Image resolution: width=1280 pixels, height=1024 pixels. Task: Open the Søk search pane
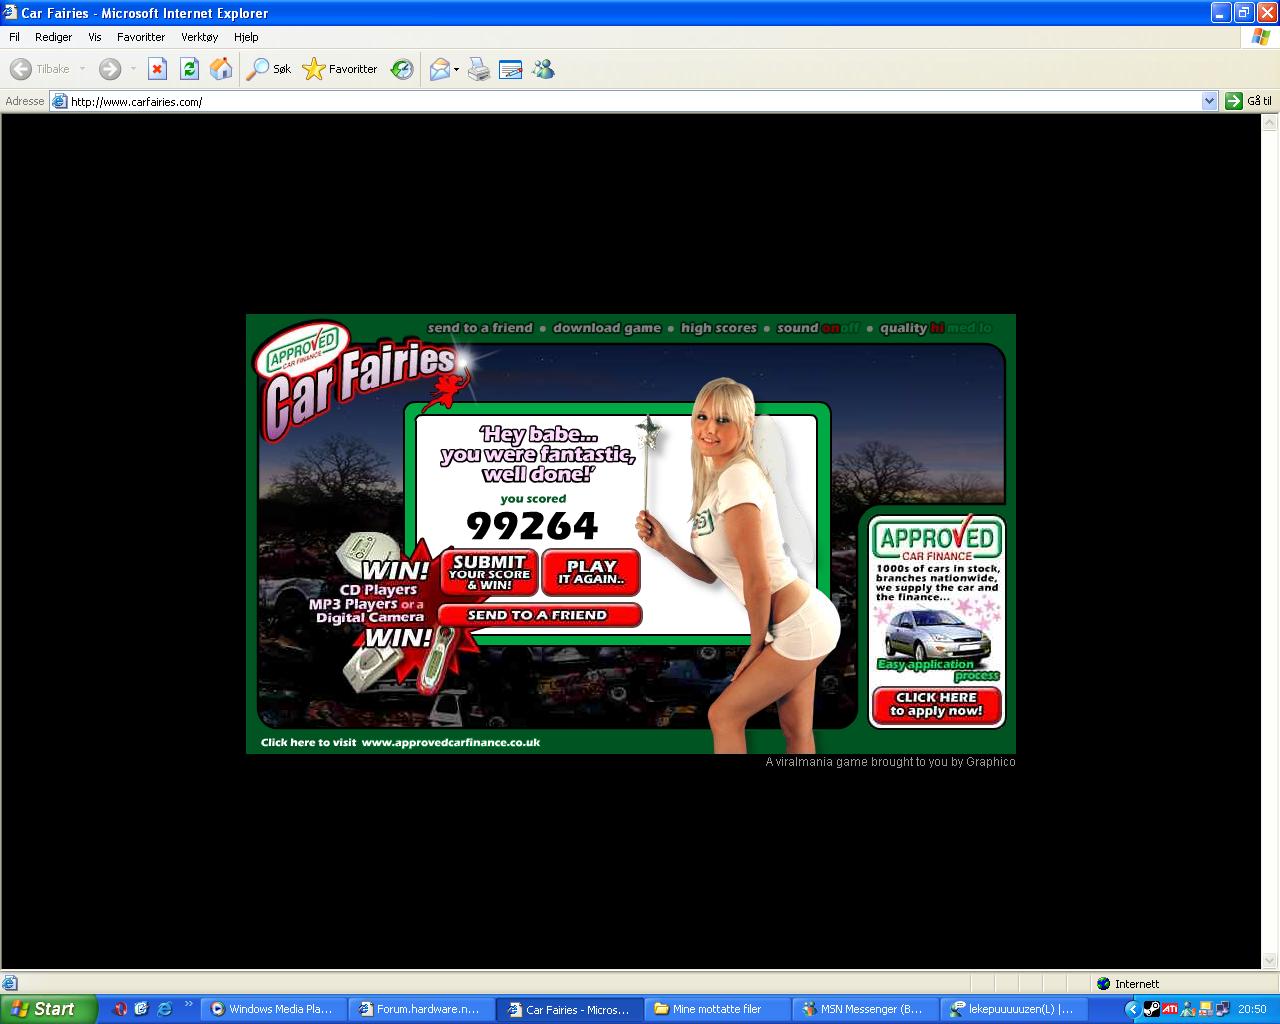click(x=269, y=69)
